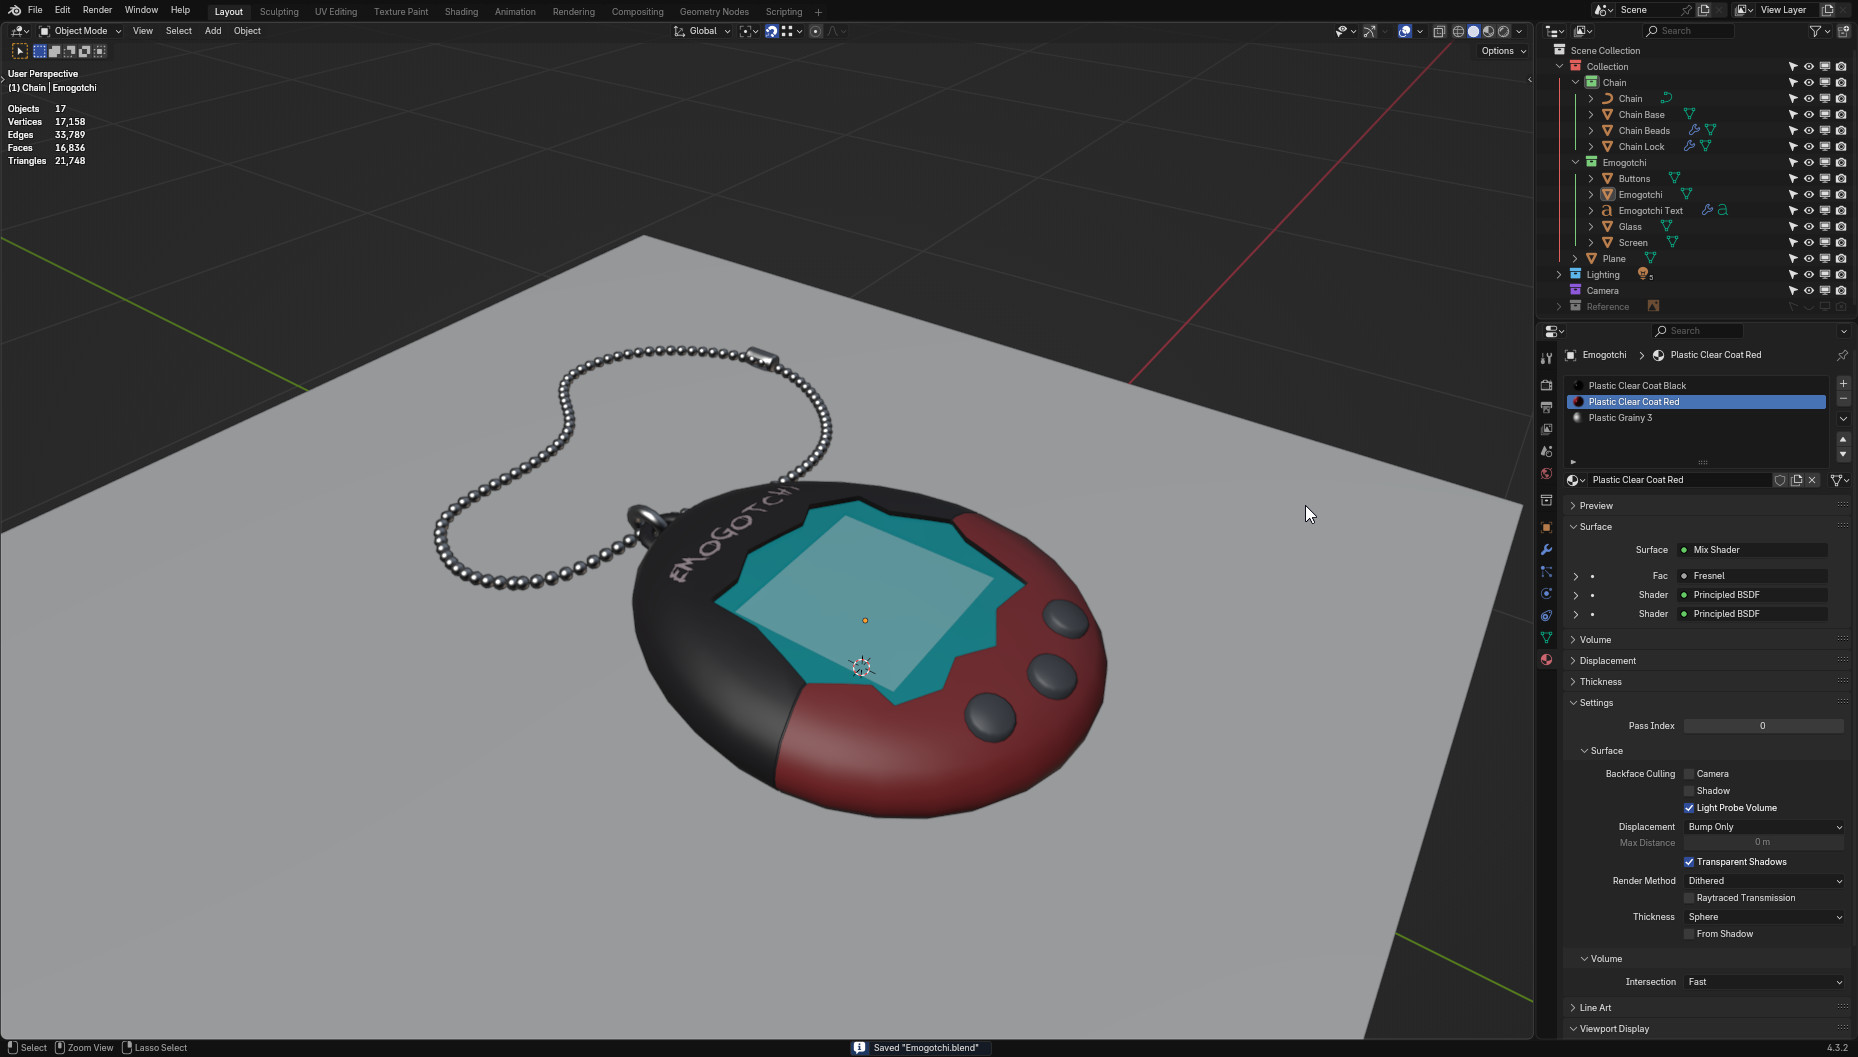Enable Raytraced Transmission checkbox
Screen dimensions: 1858x1057
point(1689,898)
